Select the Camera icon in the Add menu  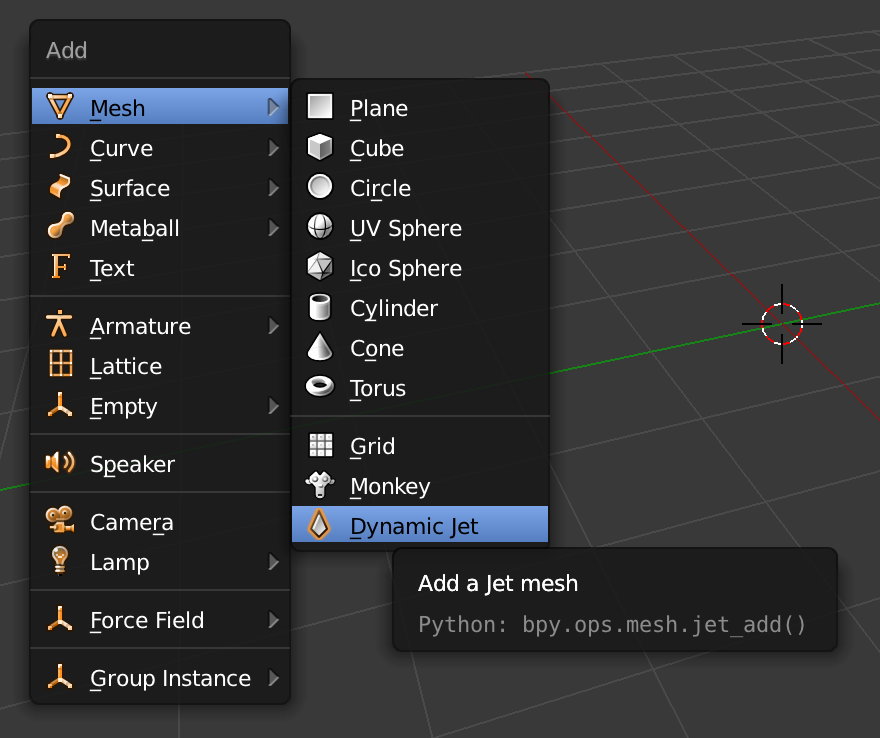[59, 521]
